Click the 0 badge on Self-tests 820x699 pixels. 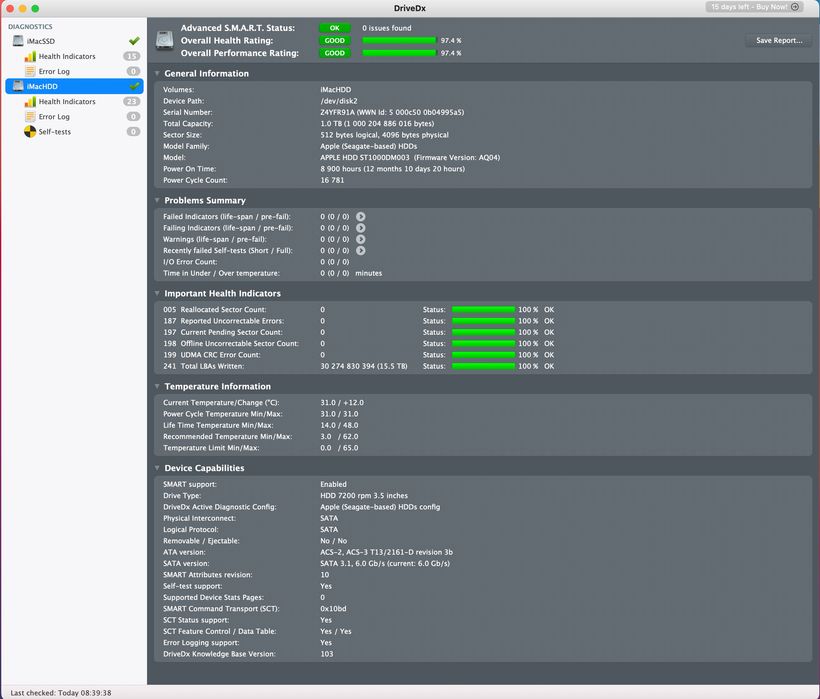(x=133, y=132)
